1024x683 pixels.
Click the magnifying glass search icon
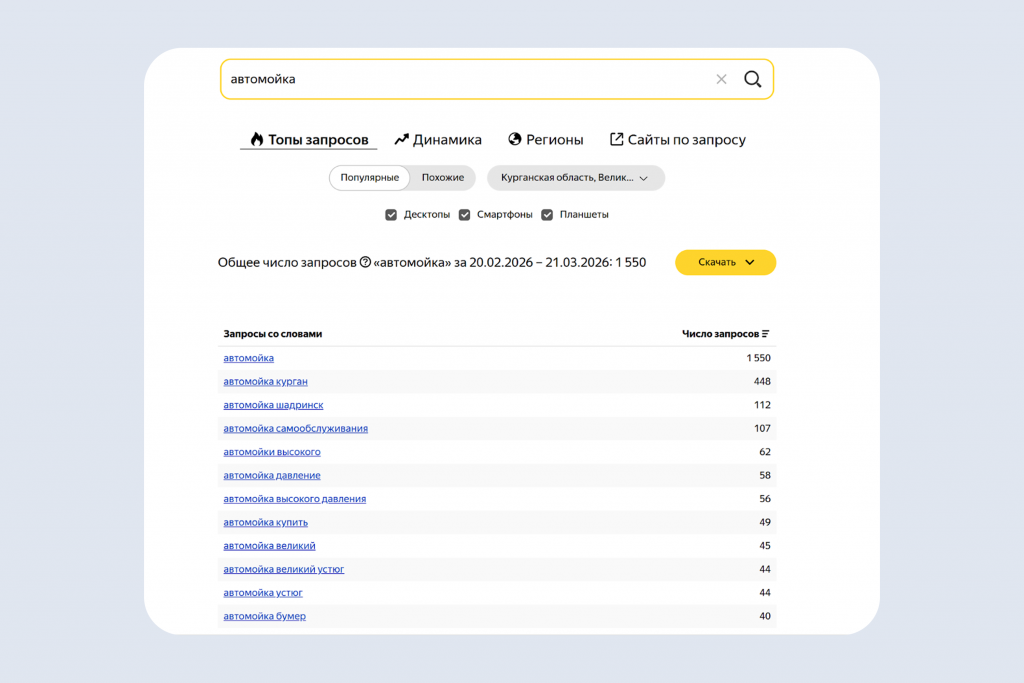[752, 79]
